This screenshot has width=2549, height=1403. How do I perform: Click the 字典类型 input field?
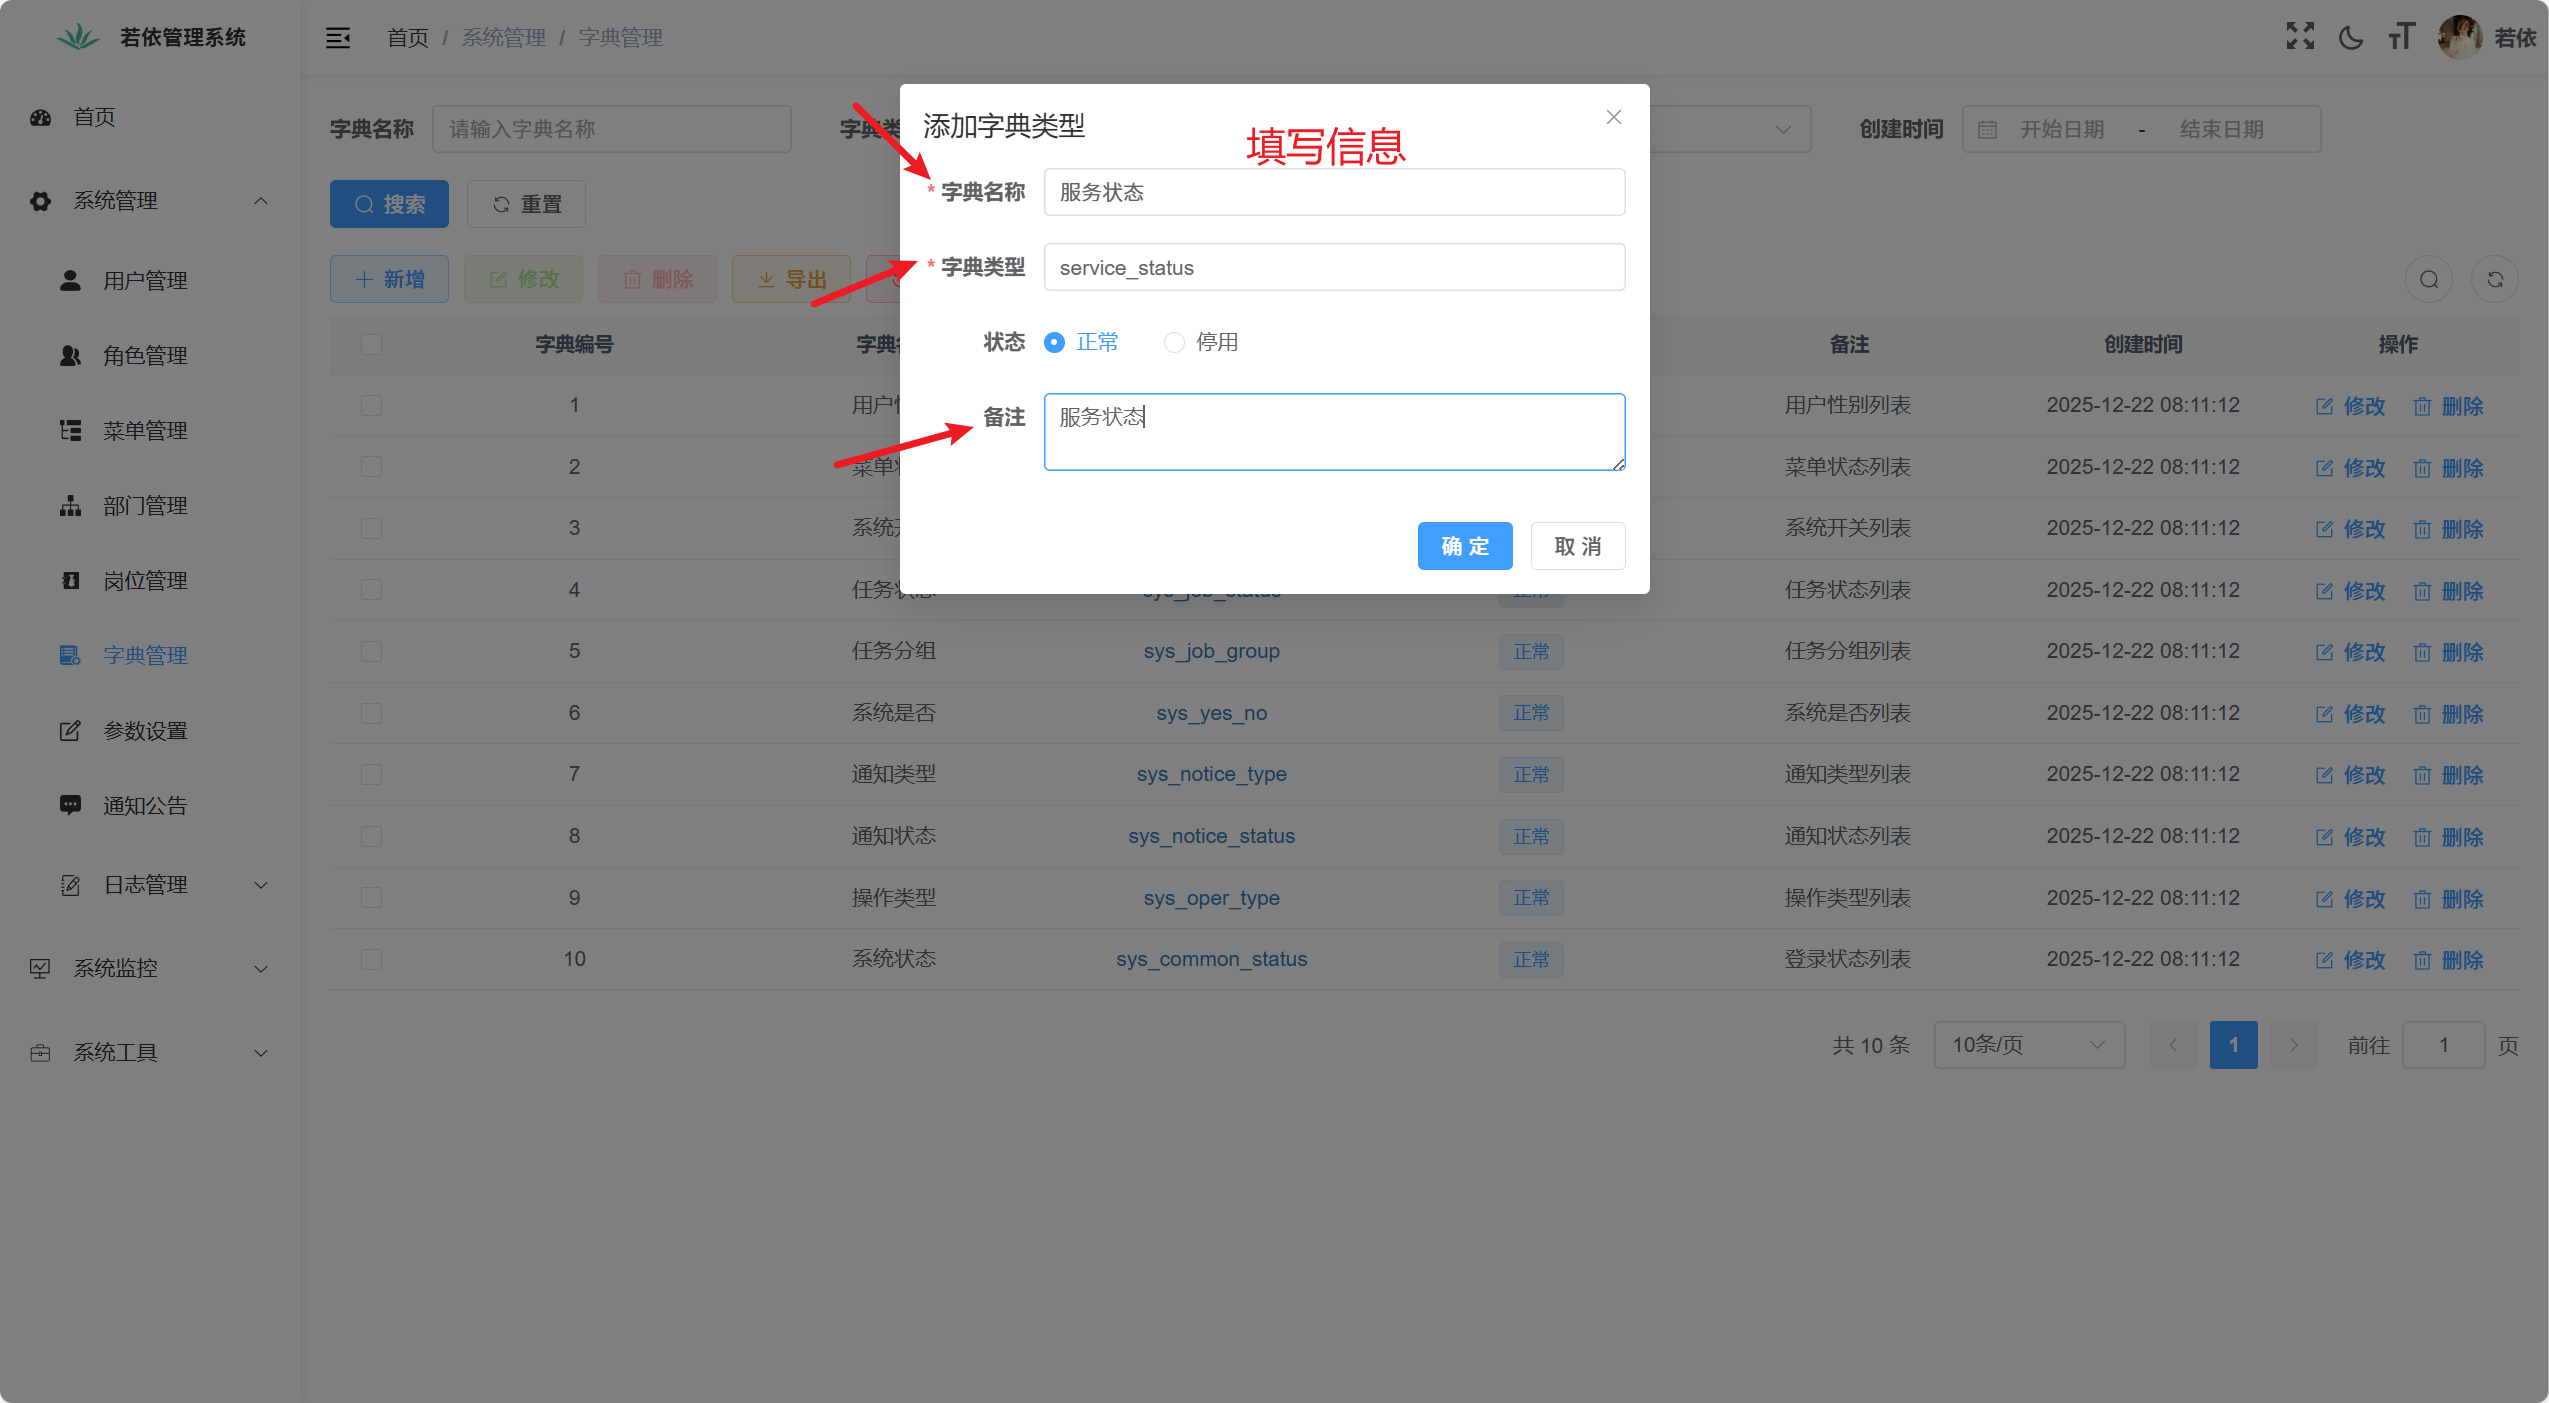pos(1333,268)
